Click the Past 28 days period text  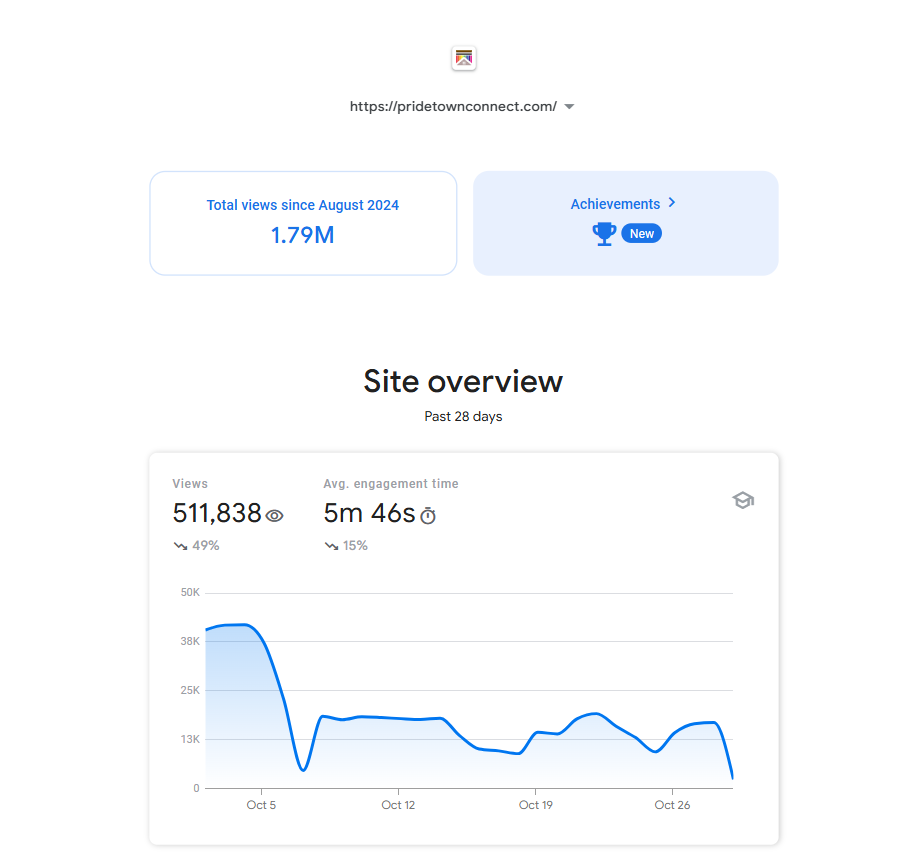(x=463, y=417)
